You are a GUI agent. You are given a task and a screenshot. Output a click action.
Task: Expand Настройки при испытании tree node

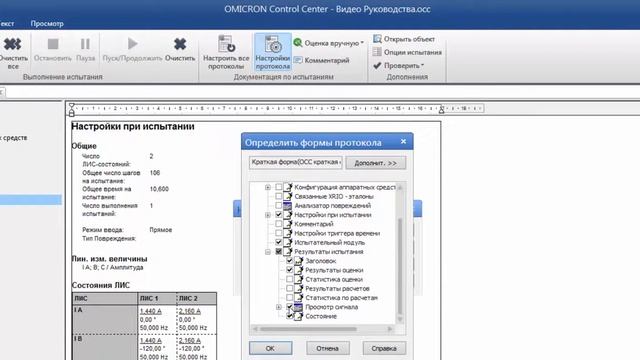[268, 215]
